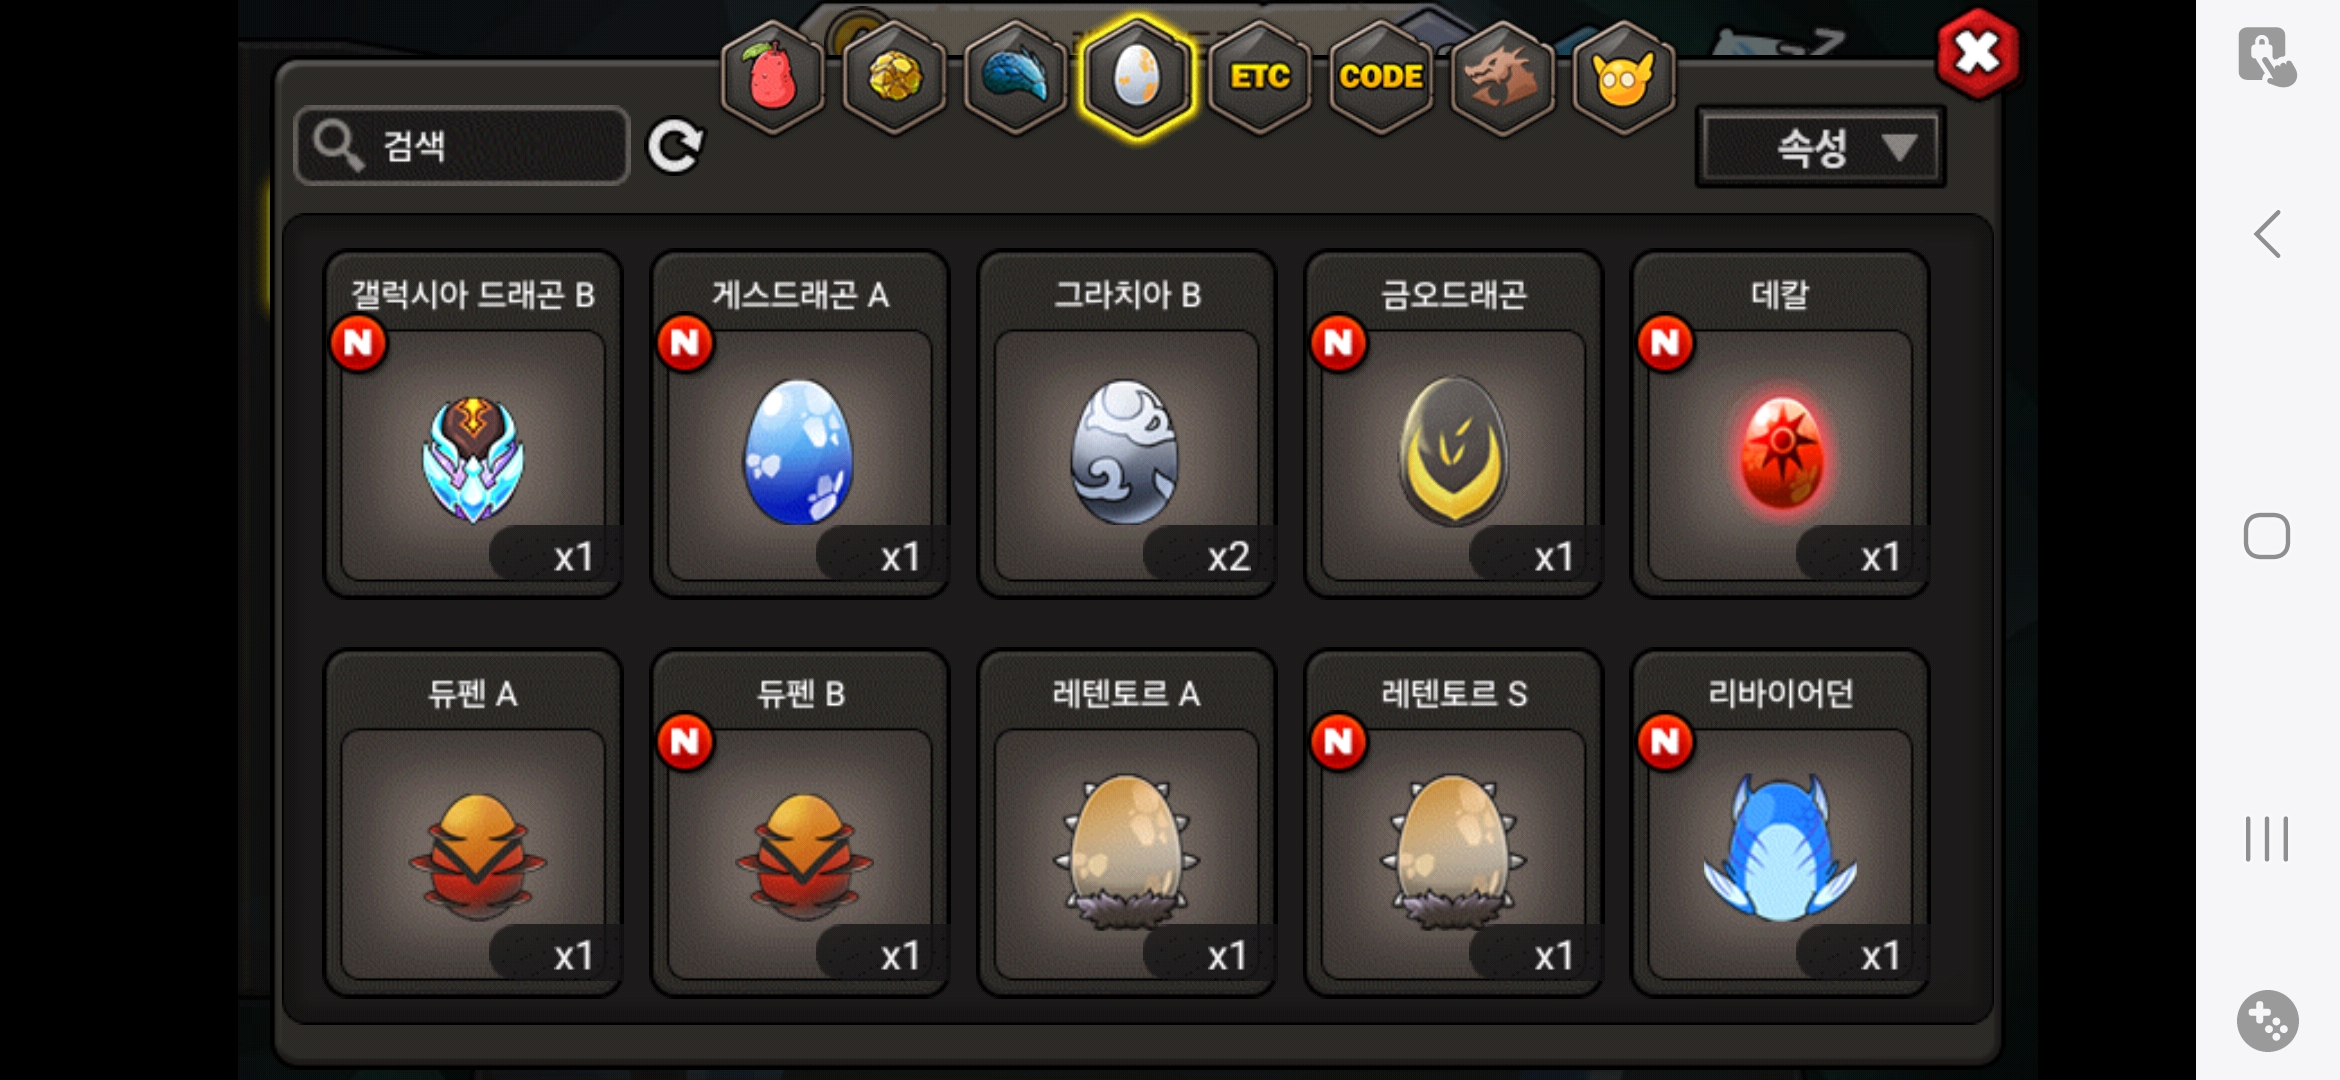
Task: Open the fruit food category tab
Action: 772,78
